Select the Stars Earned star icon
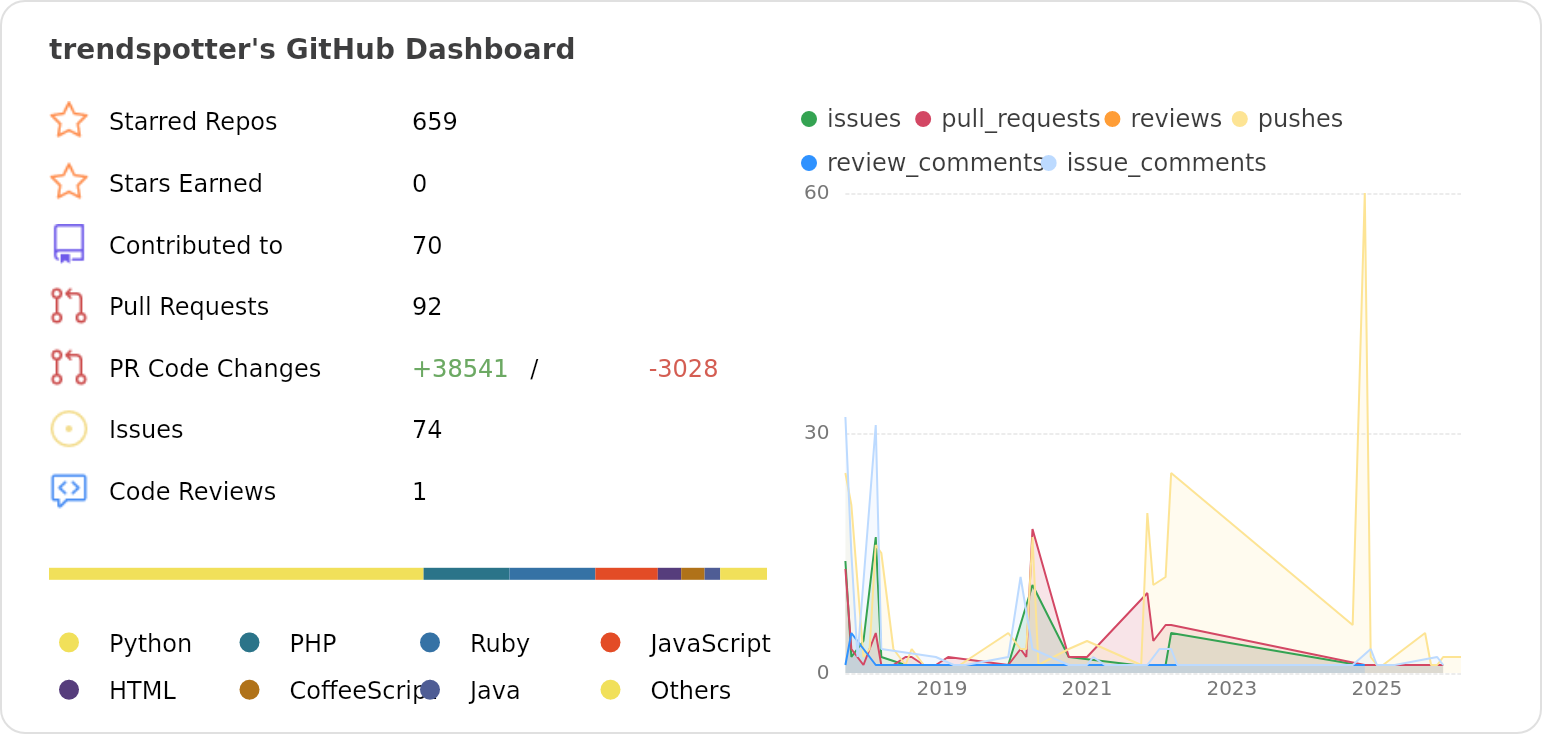Image resolution: width=1542 pixels, height=734 pixels. (70, 183)
